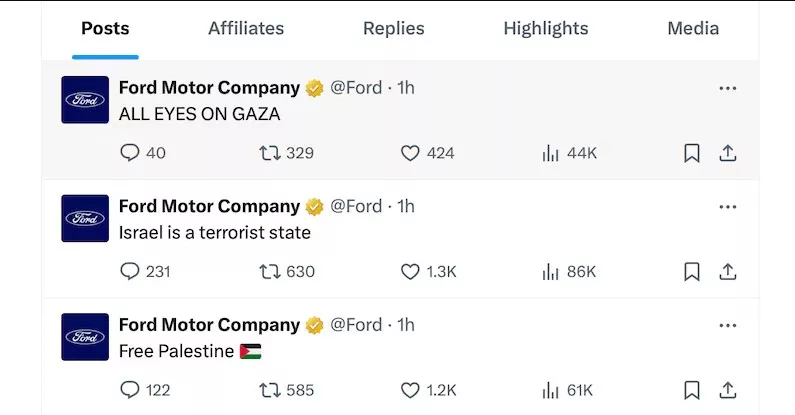The image size is (795, 415).
Task: Open more options on Free Palestine post
Action: 728,325
